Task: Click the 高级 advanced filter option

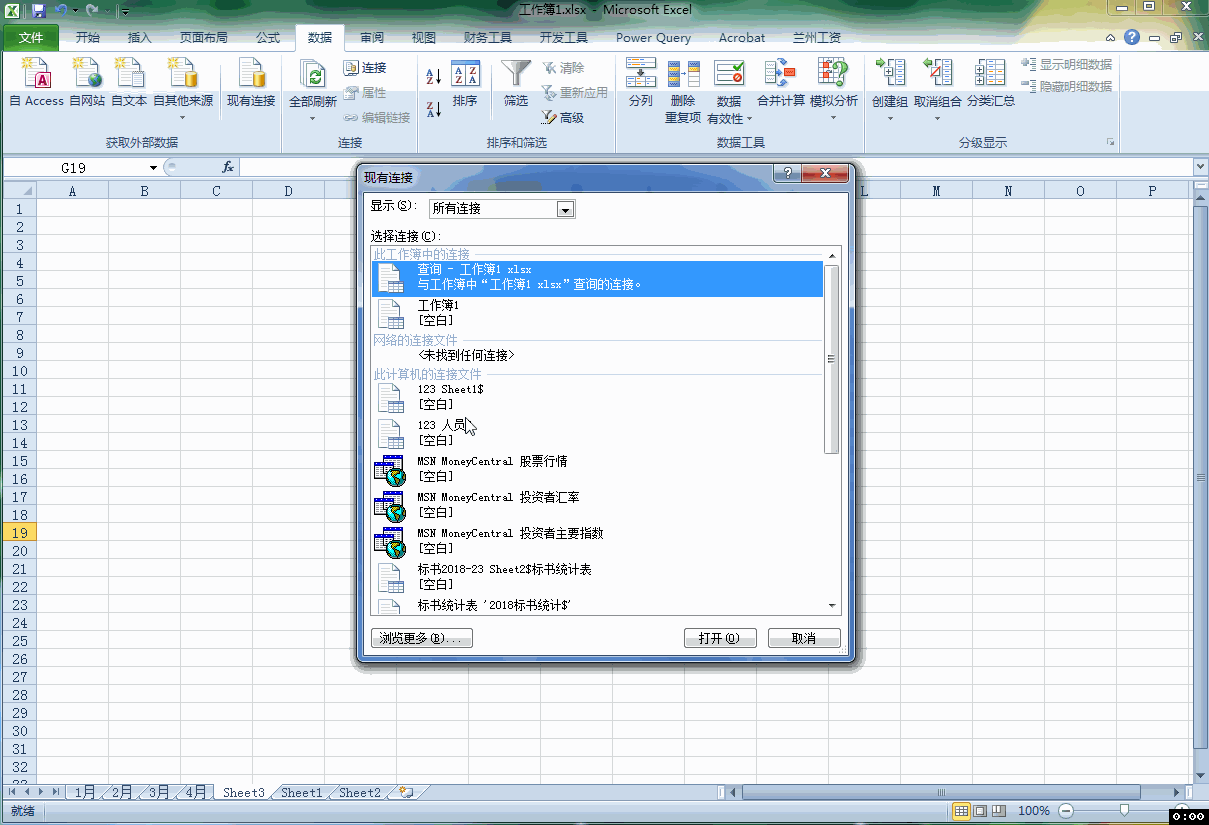Action: click(x=562, y=117)
